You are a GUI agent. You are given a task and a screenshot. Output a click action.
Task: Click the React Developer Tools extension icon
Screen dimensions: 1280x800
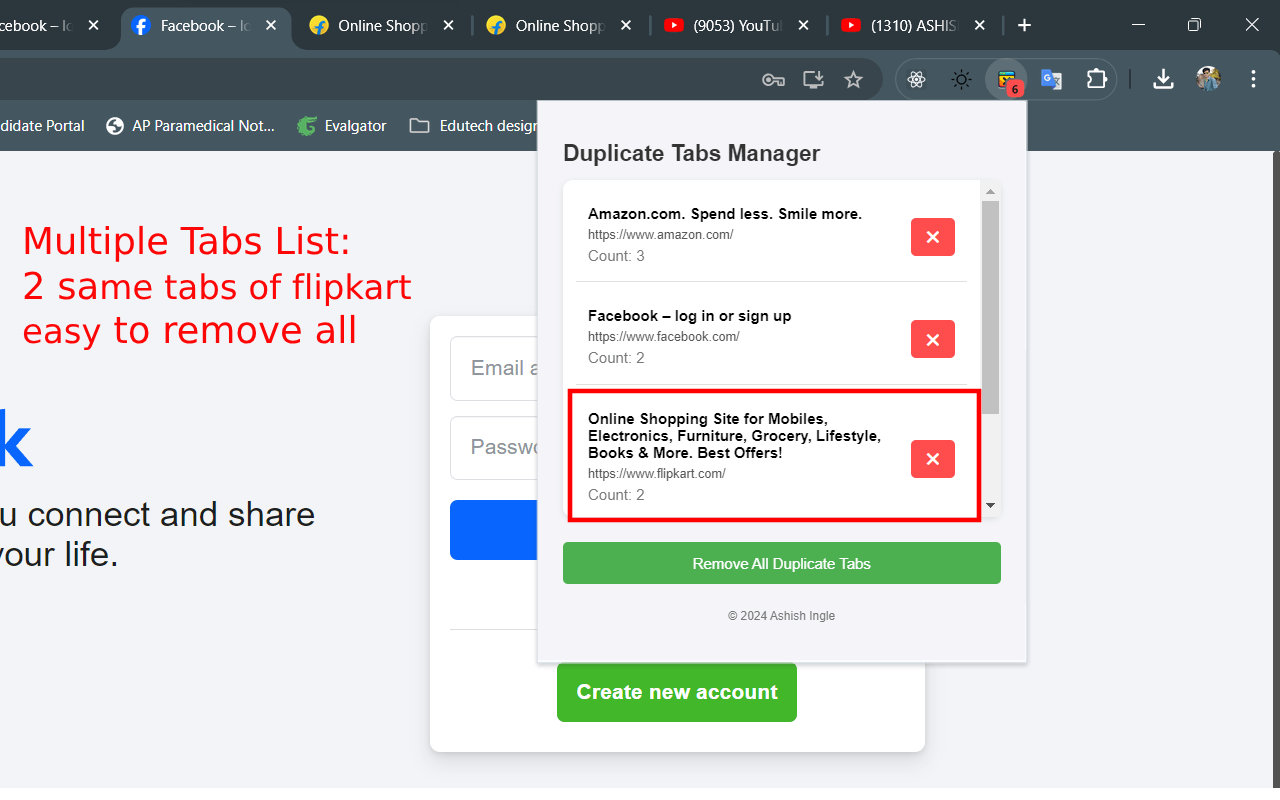[917, 80]
